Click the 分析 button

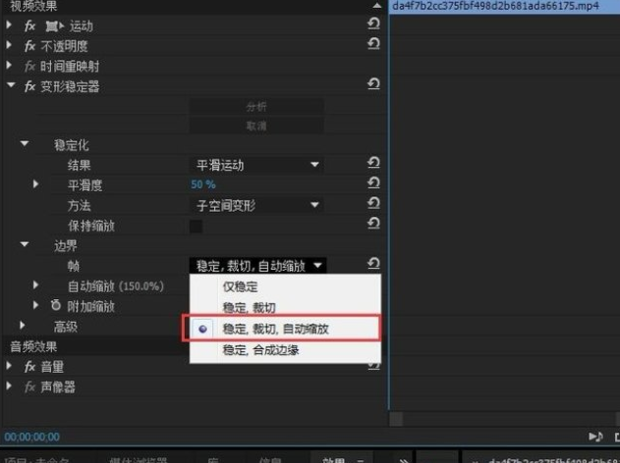257,106
